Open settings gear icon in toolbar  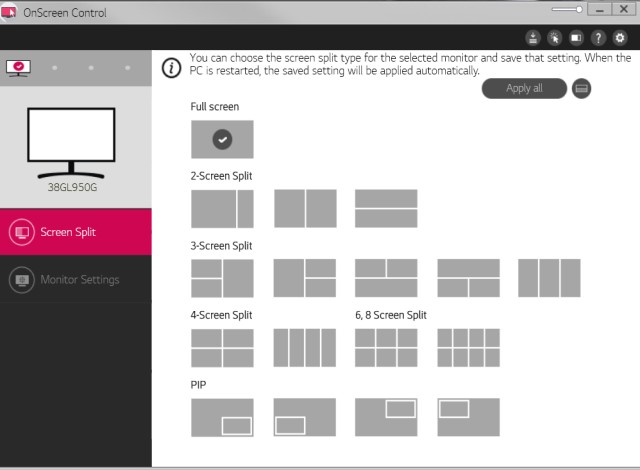coord(620,38)
